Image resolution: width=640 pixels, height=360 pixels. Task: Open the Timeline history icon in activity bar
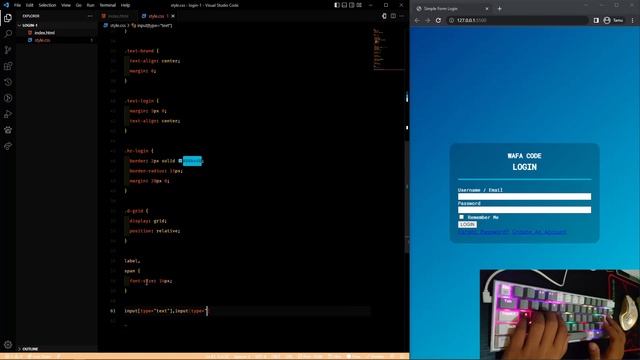pyautogui.click(x=8, y=82)
